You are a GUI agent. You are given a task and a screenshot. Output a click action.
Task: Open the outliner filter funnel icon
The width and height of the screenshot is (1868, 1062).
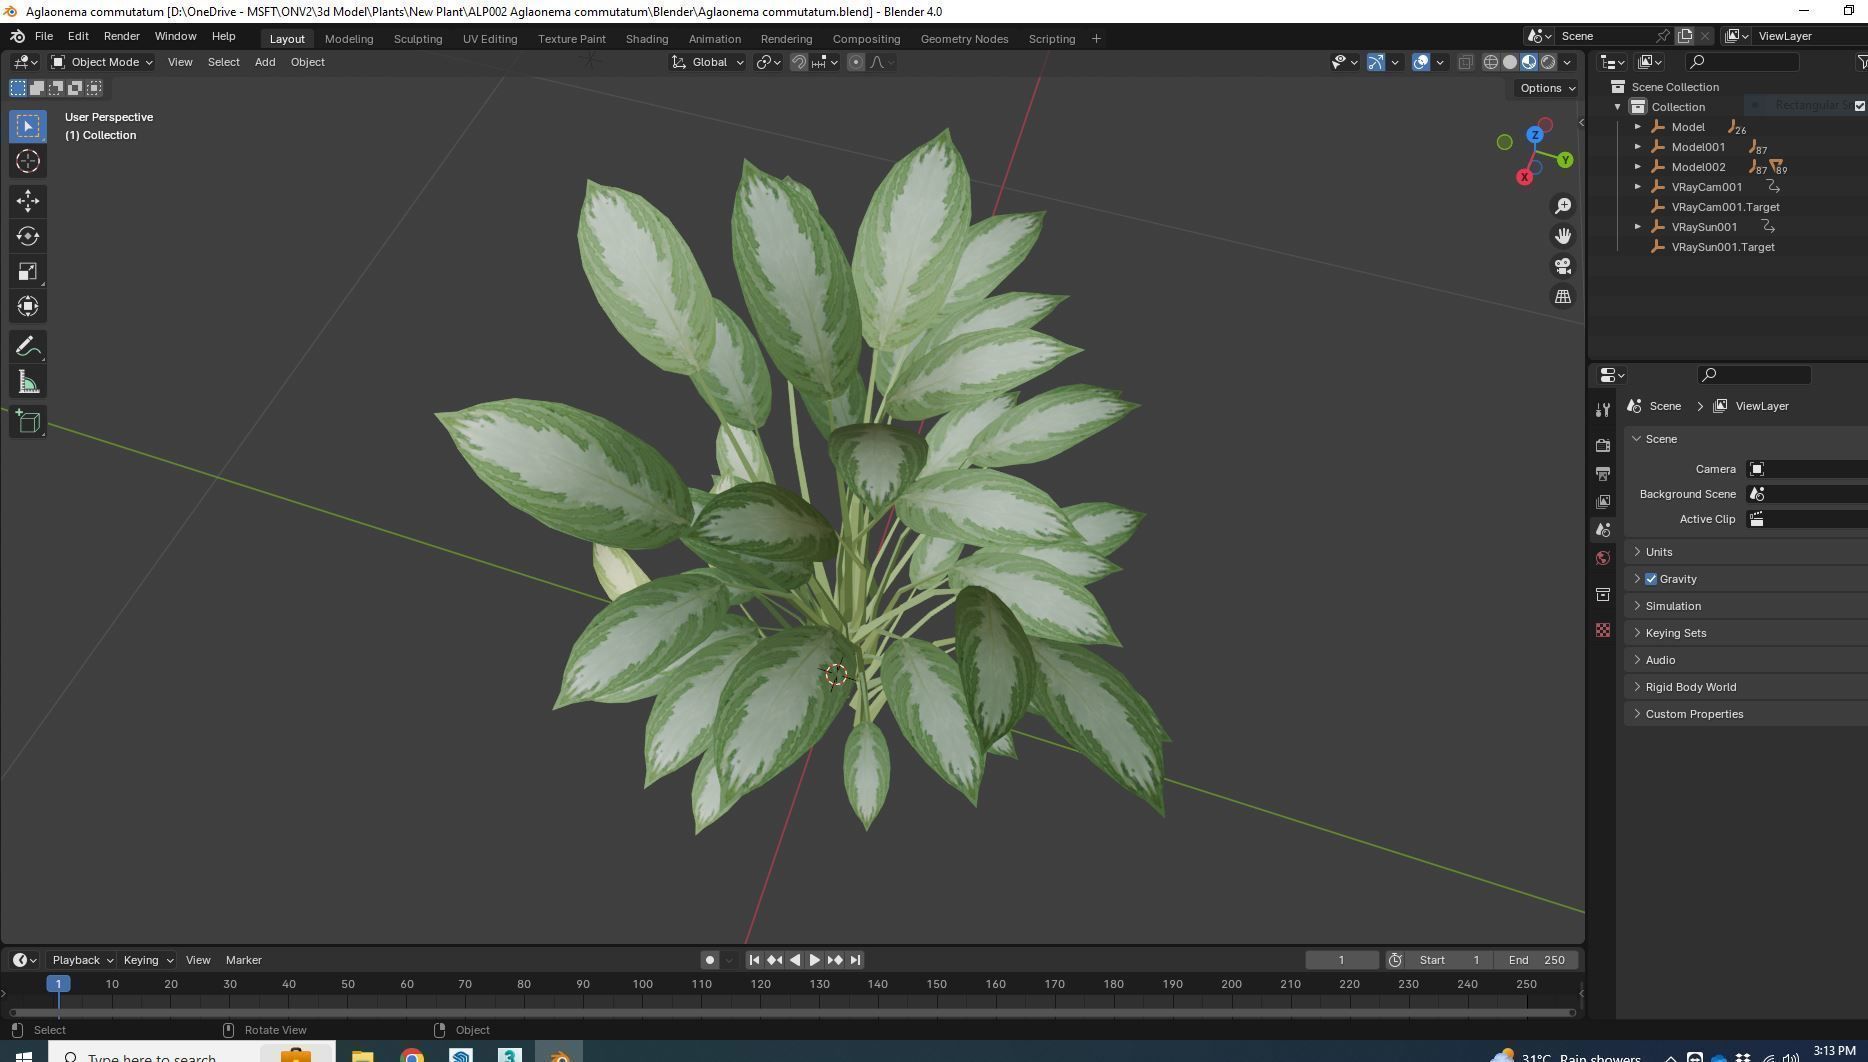(1862, 62)
